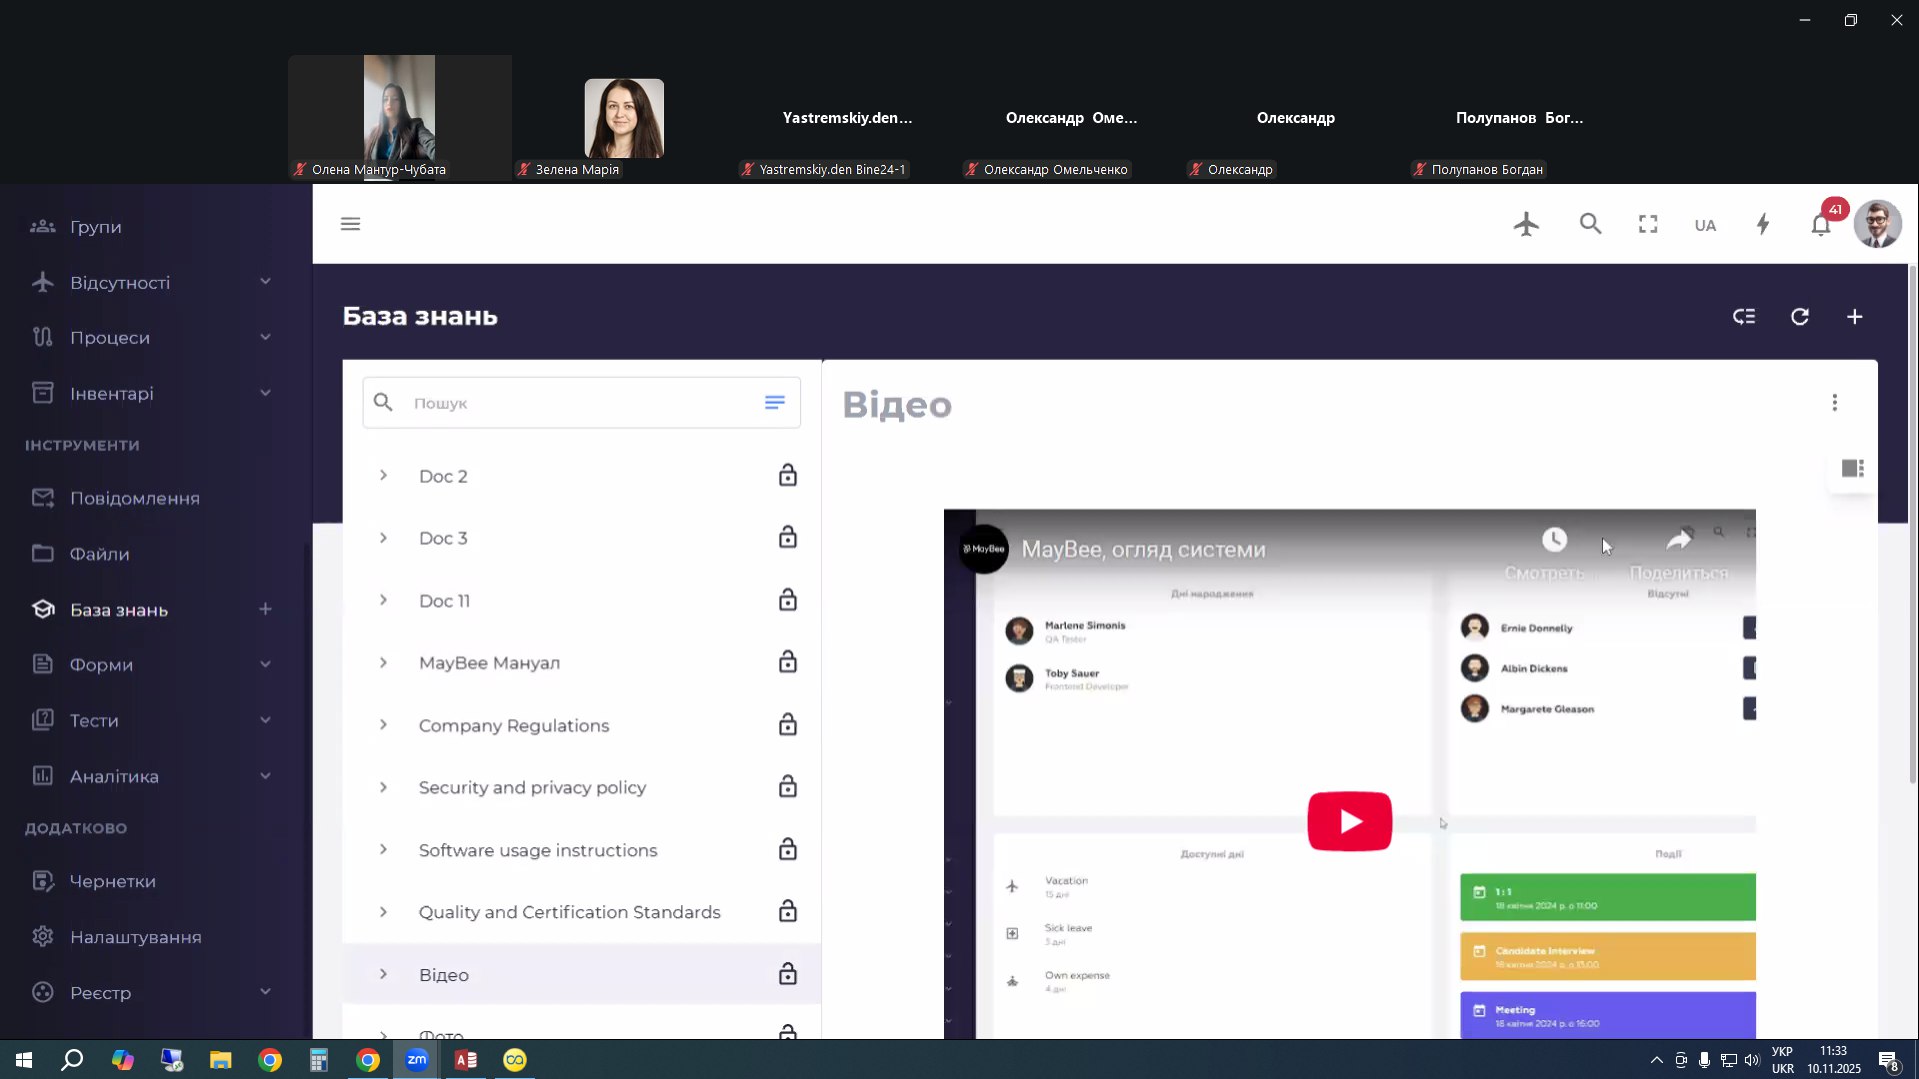This screenshot has height=1079, width=1919.
Task: Toggle lock on MayBee Мануал
Action: [x=787, y=663]
